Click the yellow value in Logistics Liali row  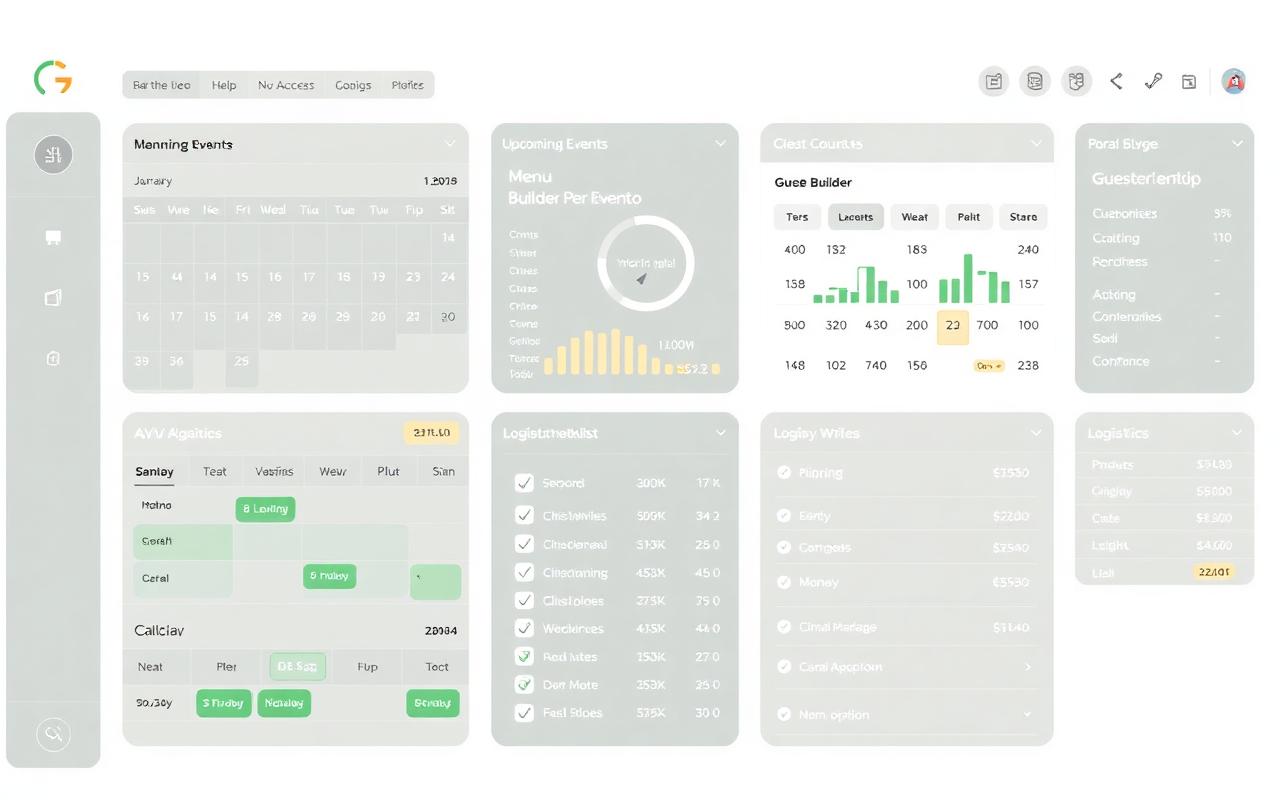tap(1214, 572)
